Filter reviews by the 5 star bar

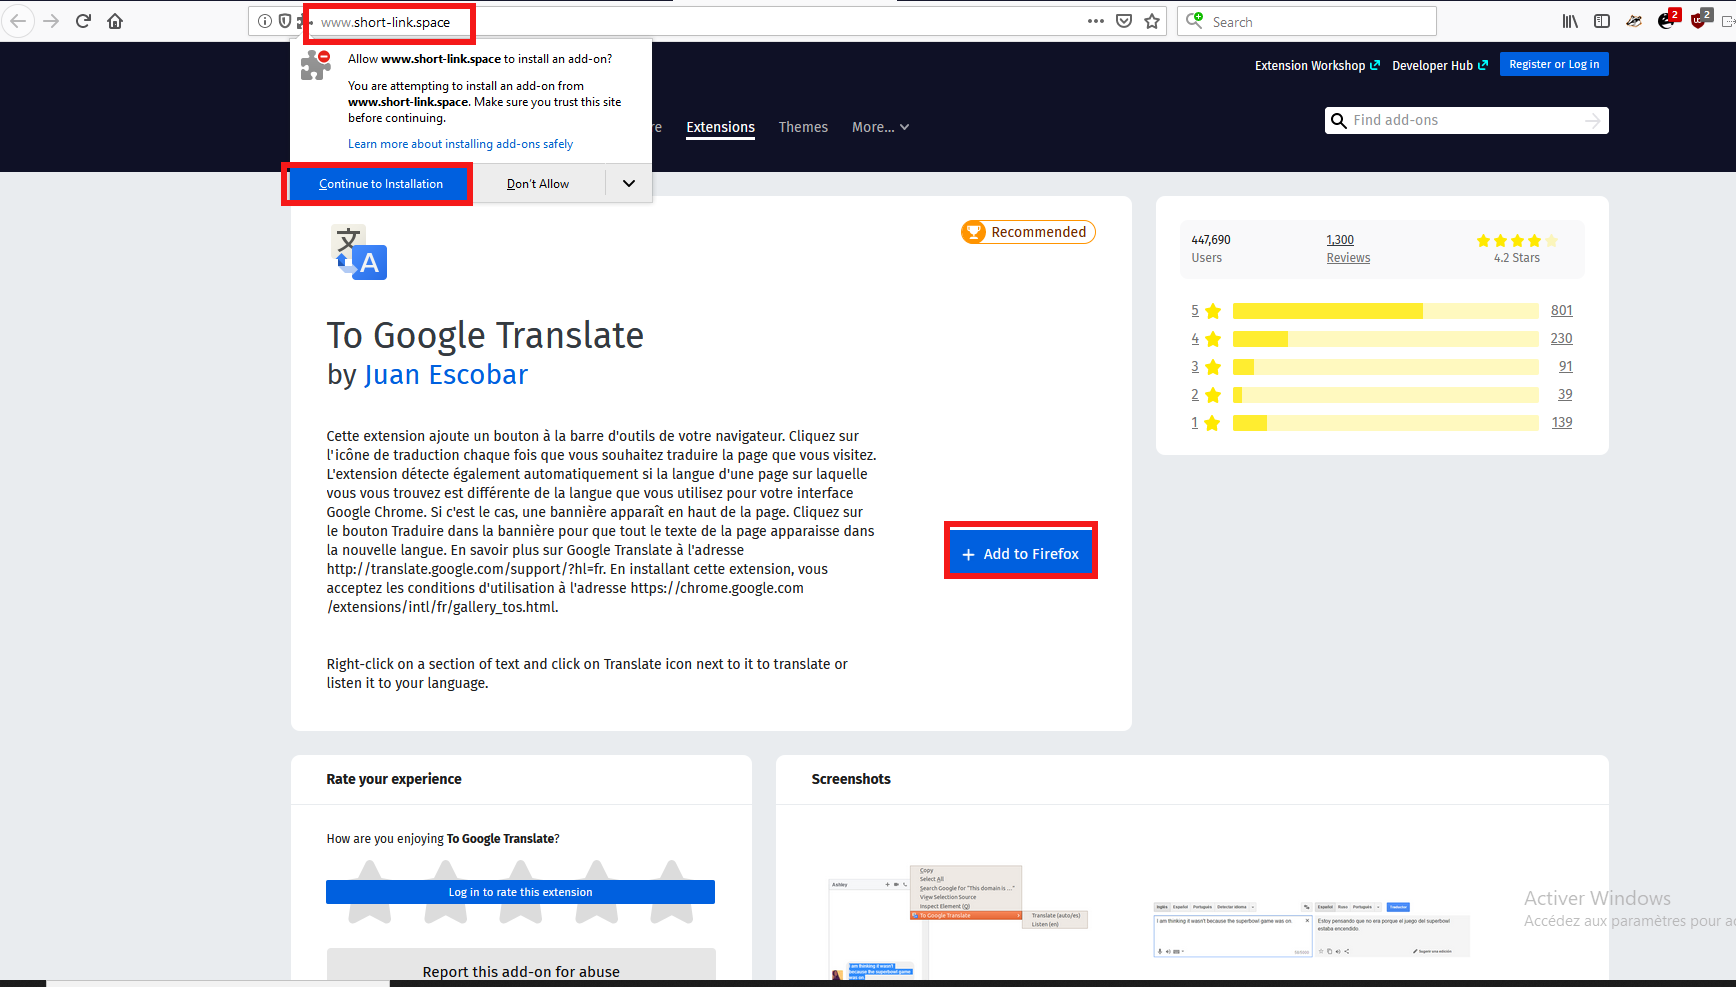tap(1385, 311)
